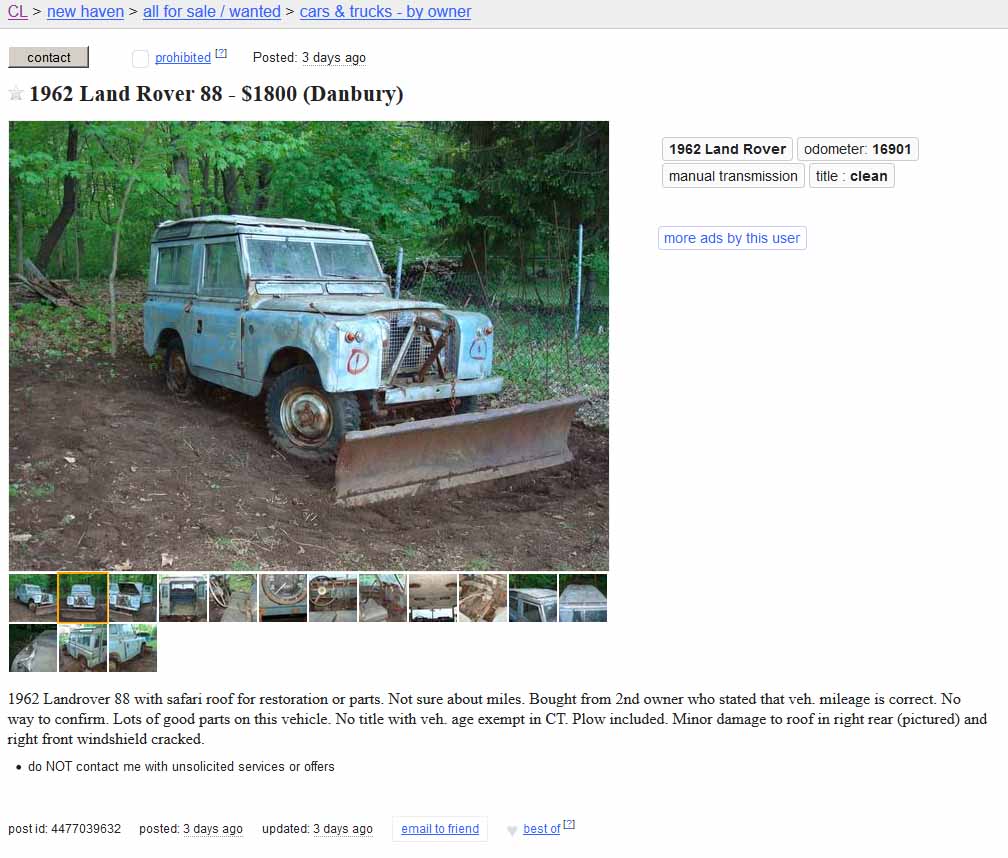Click the best of link
The width and height of the screenshot is (1008, 858).
click(x=542, y=829)
